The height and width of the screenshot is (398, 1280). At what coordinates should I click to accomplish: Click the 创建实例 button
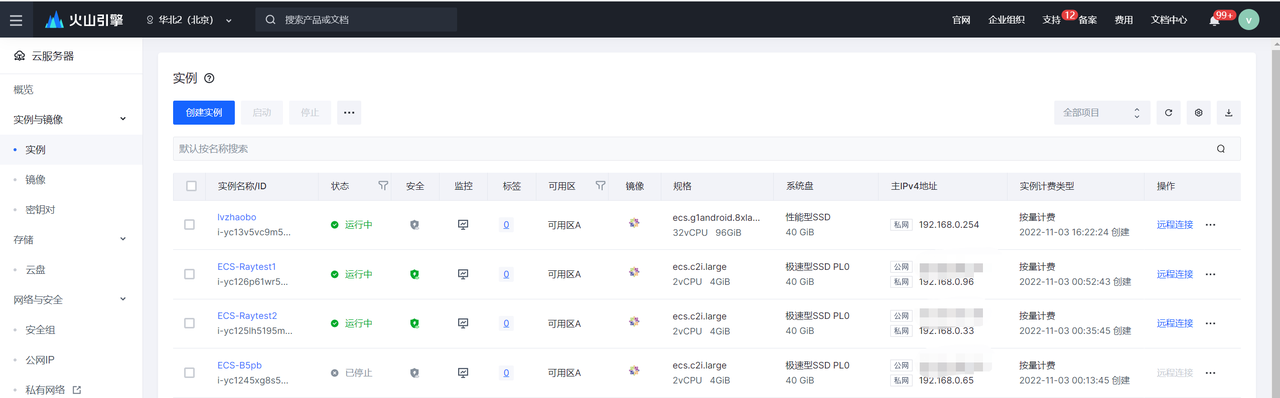coord(204,113)
